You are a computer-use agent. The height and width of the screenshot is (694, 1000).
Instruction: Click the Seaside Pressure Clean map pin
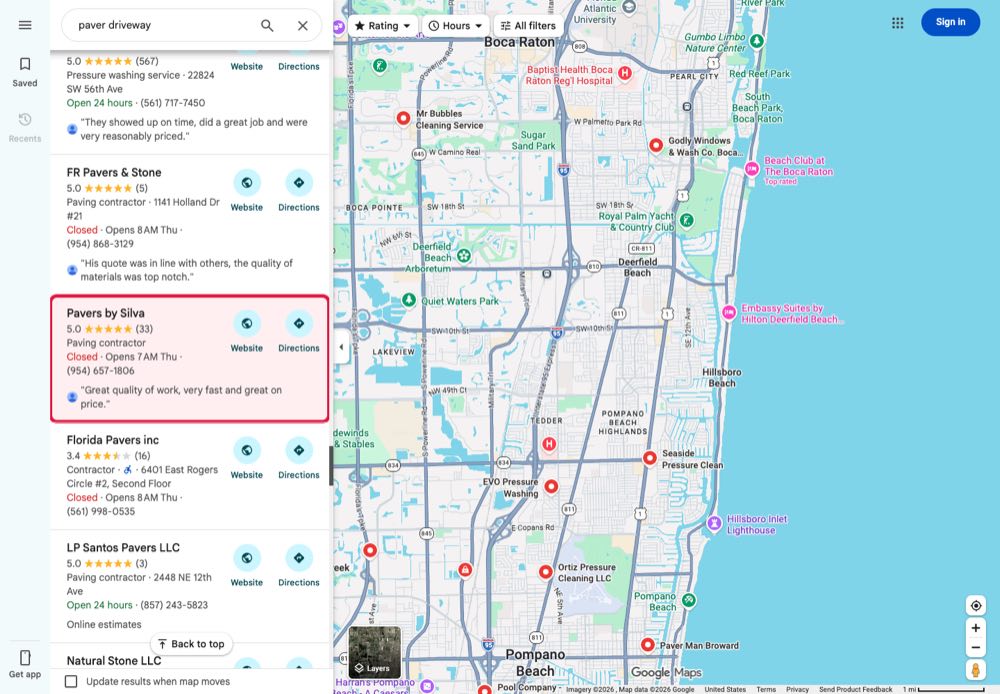point(650,458)
